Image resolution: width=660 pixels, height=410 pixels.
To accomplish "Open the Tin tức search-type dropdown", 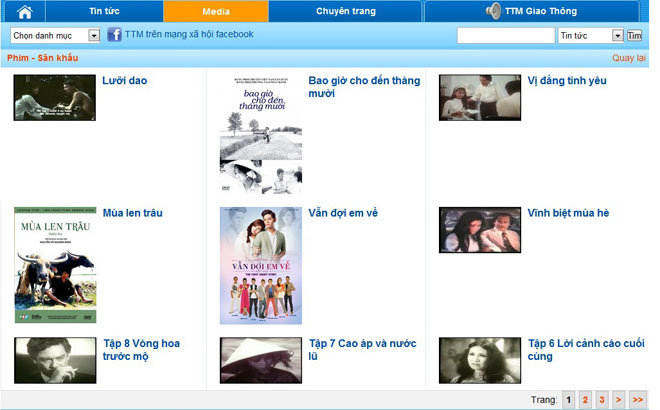I will pyautogui.click(x=591, y=36).
